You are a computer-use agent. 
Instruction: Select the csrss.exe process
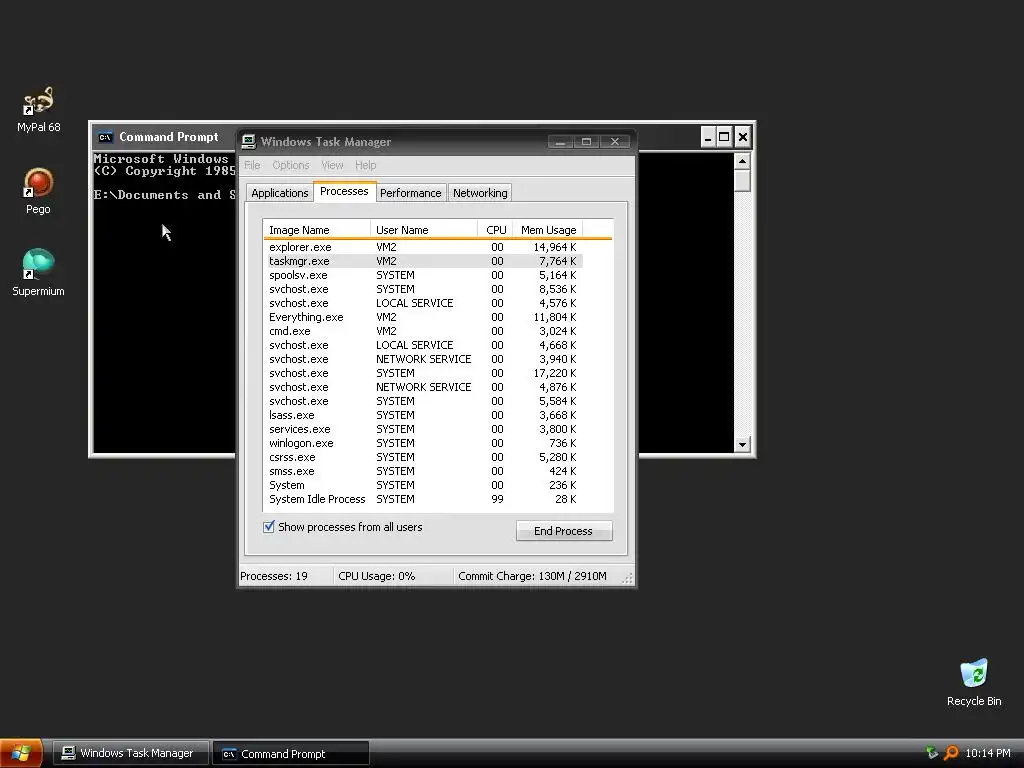point(423,457)
